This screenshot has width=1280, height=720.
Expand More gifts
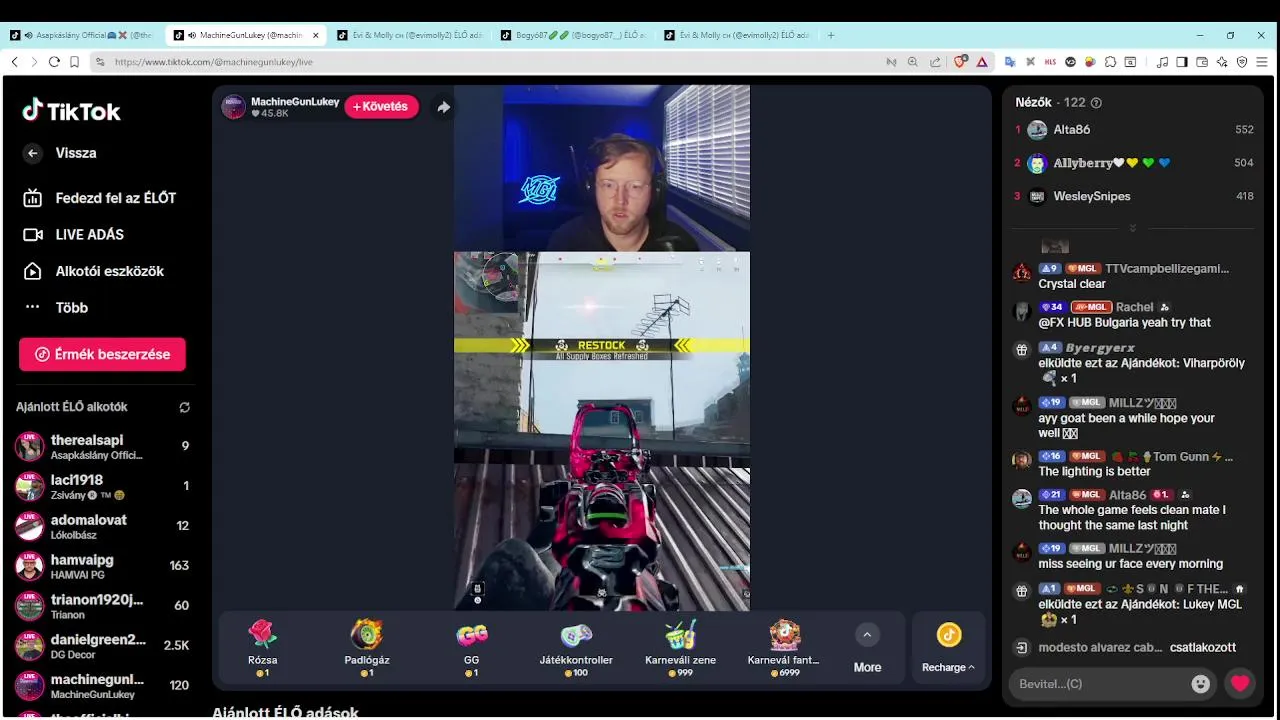tap(867, 648)
